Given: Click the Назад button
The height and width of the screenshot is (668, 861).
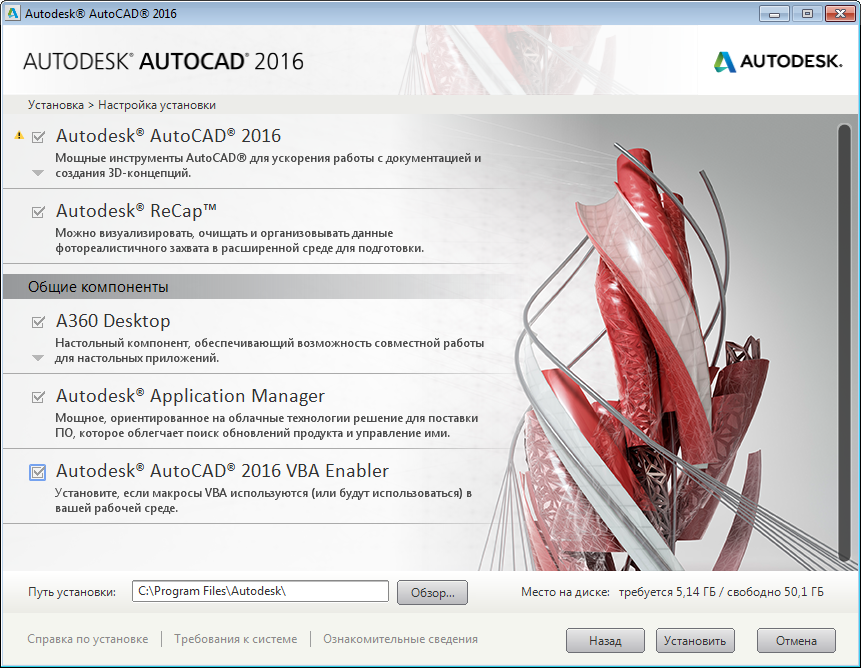Looking at the screenshot, I should [605, 641].
